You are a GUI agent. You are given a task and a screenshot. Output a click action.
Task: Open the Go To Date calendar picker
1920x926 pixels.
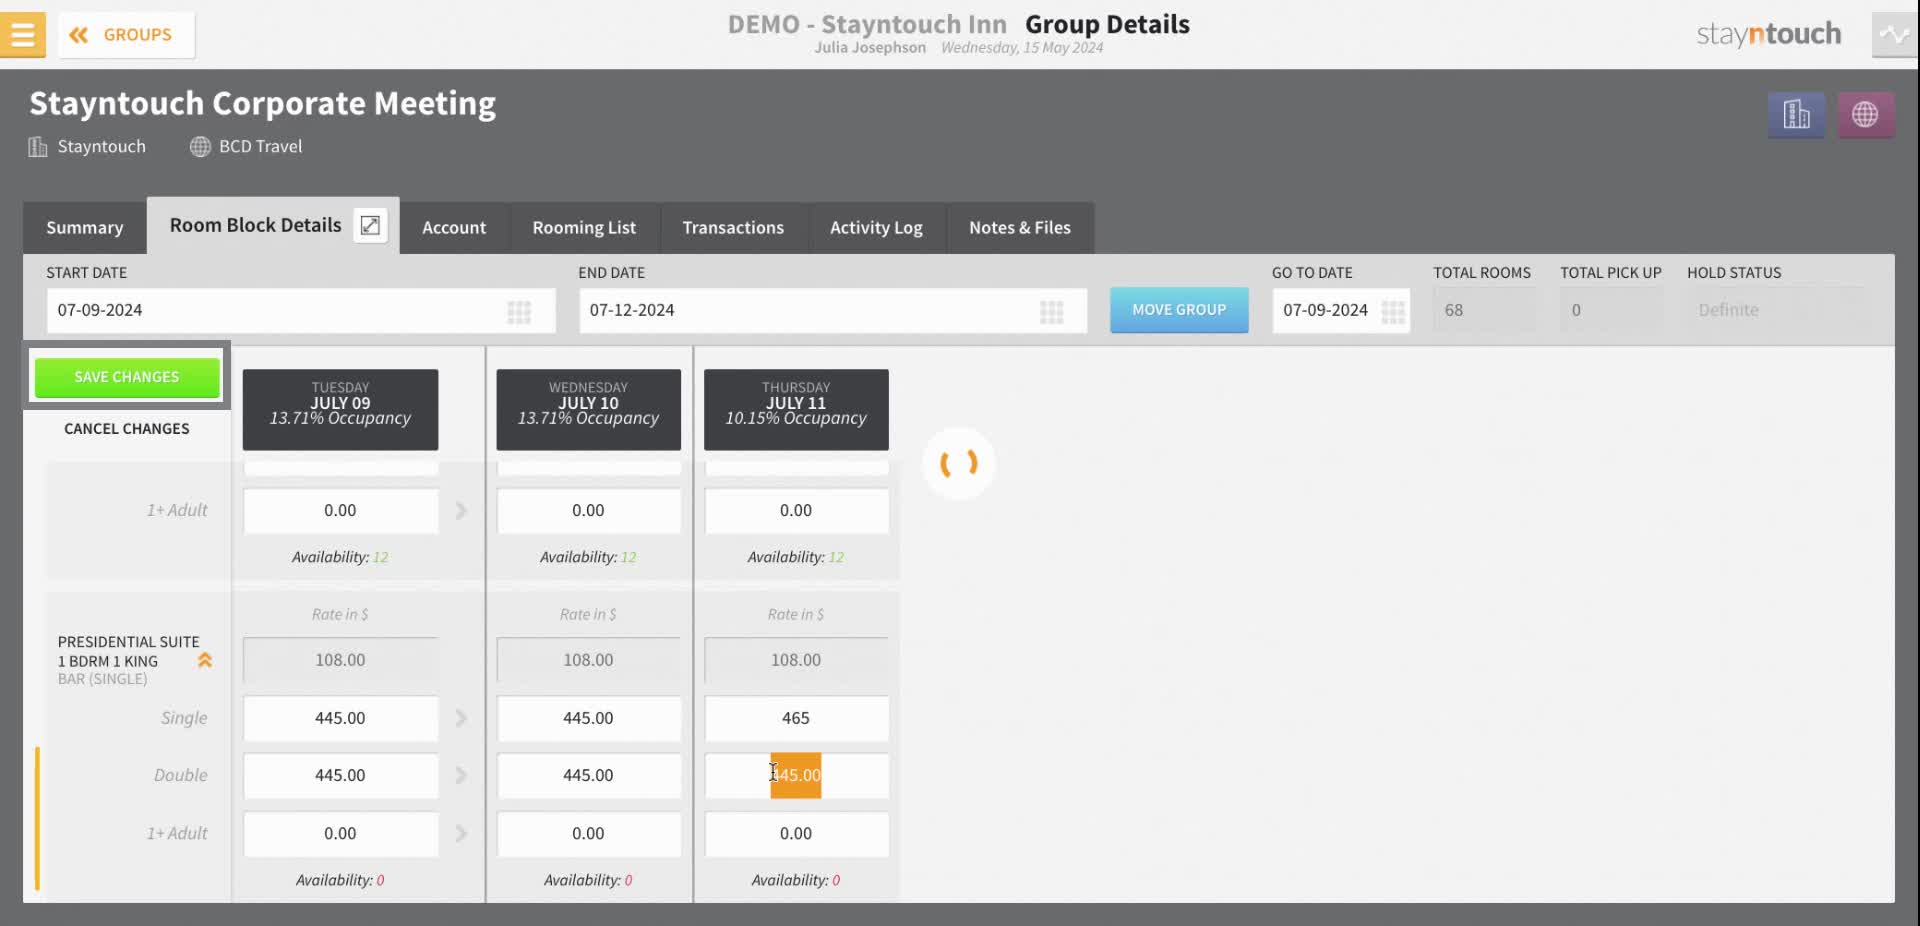tap(1393, 312)
